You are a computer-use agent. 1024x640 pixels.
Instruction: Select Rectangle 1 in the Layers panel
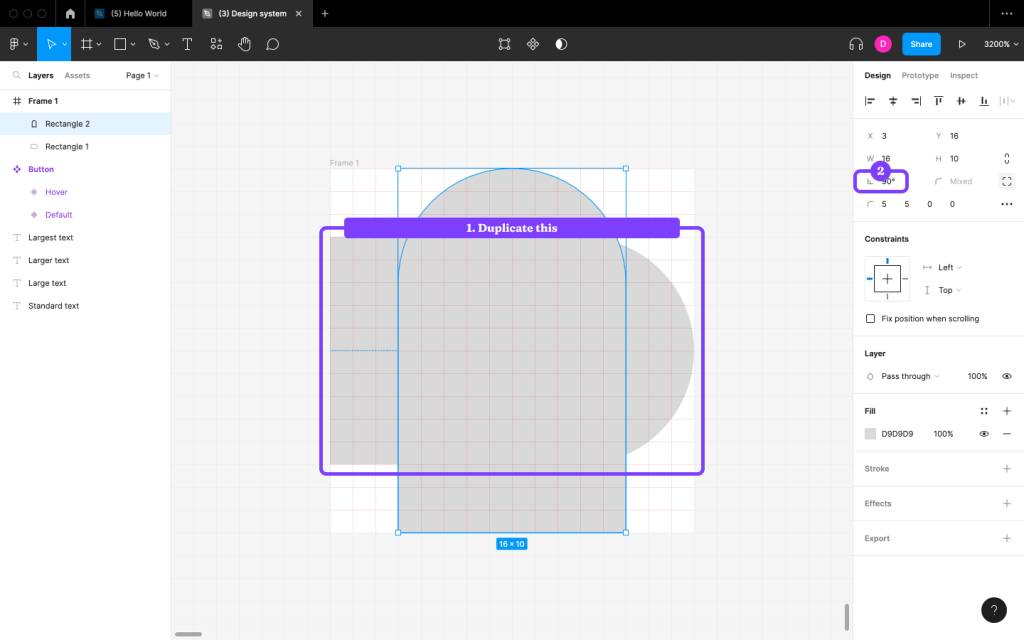pos(68,146)
